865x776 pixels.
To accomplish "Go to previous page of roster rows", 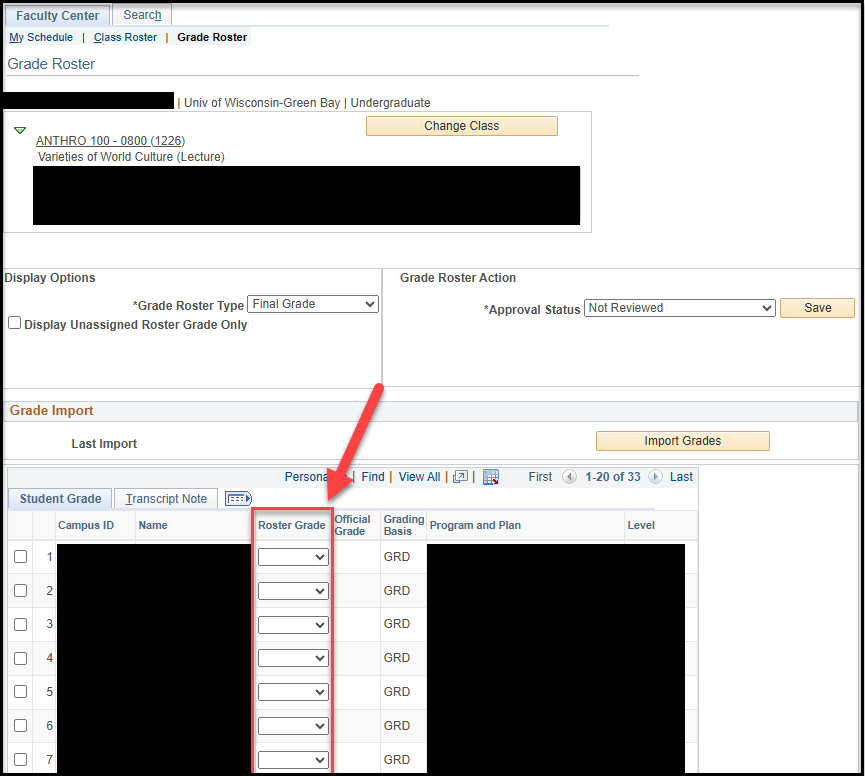I will 569,477.
